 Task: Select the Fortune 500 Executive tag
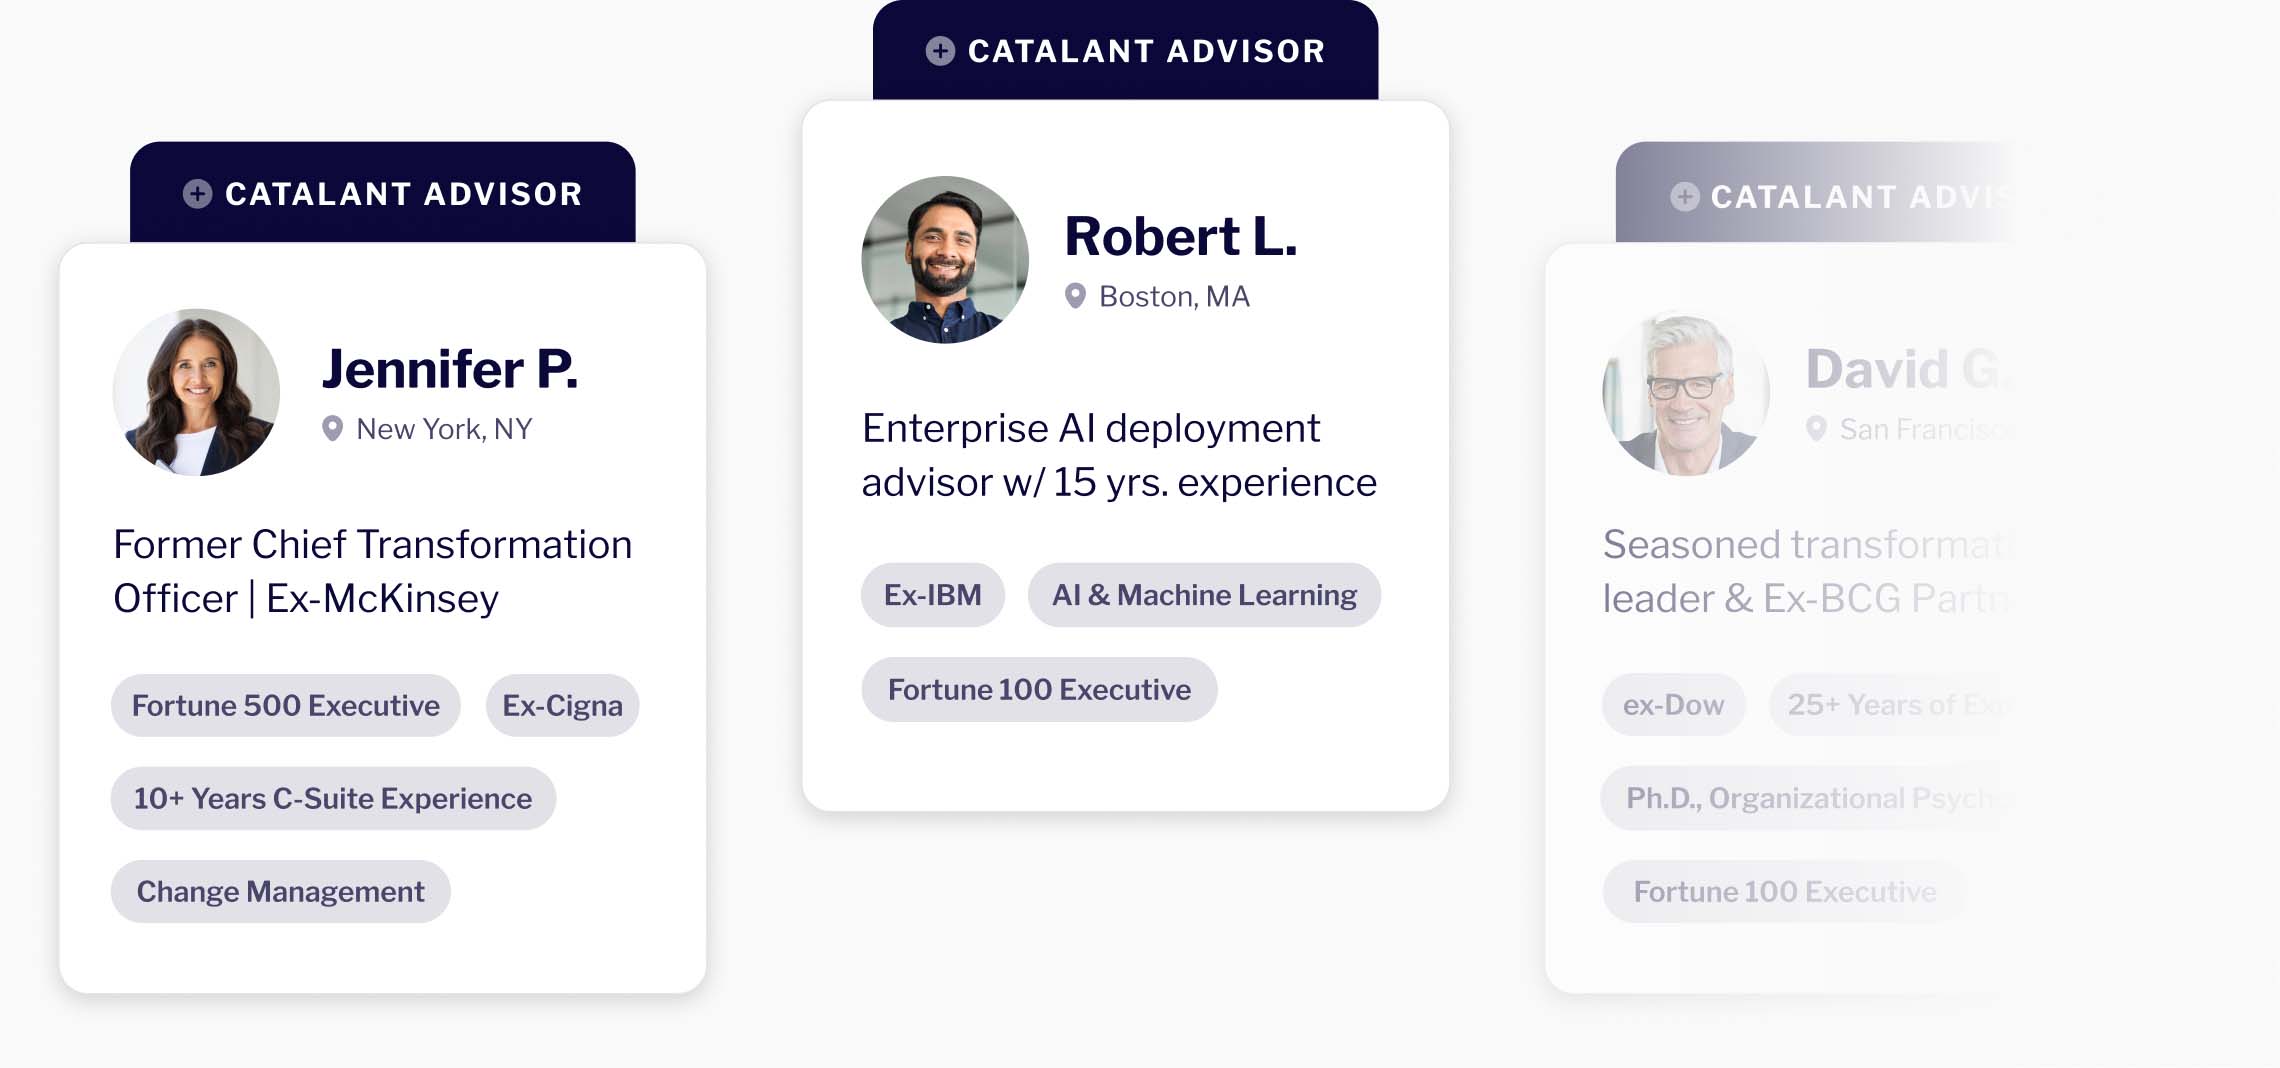pos(286,706)
